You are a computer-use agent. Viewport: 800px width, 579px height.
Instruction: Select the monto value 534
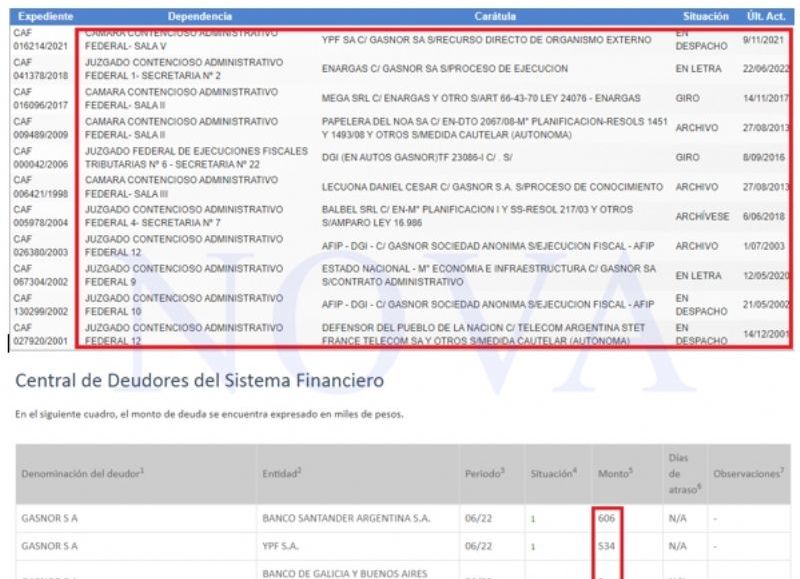pos(607,546)
